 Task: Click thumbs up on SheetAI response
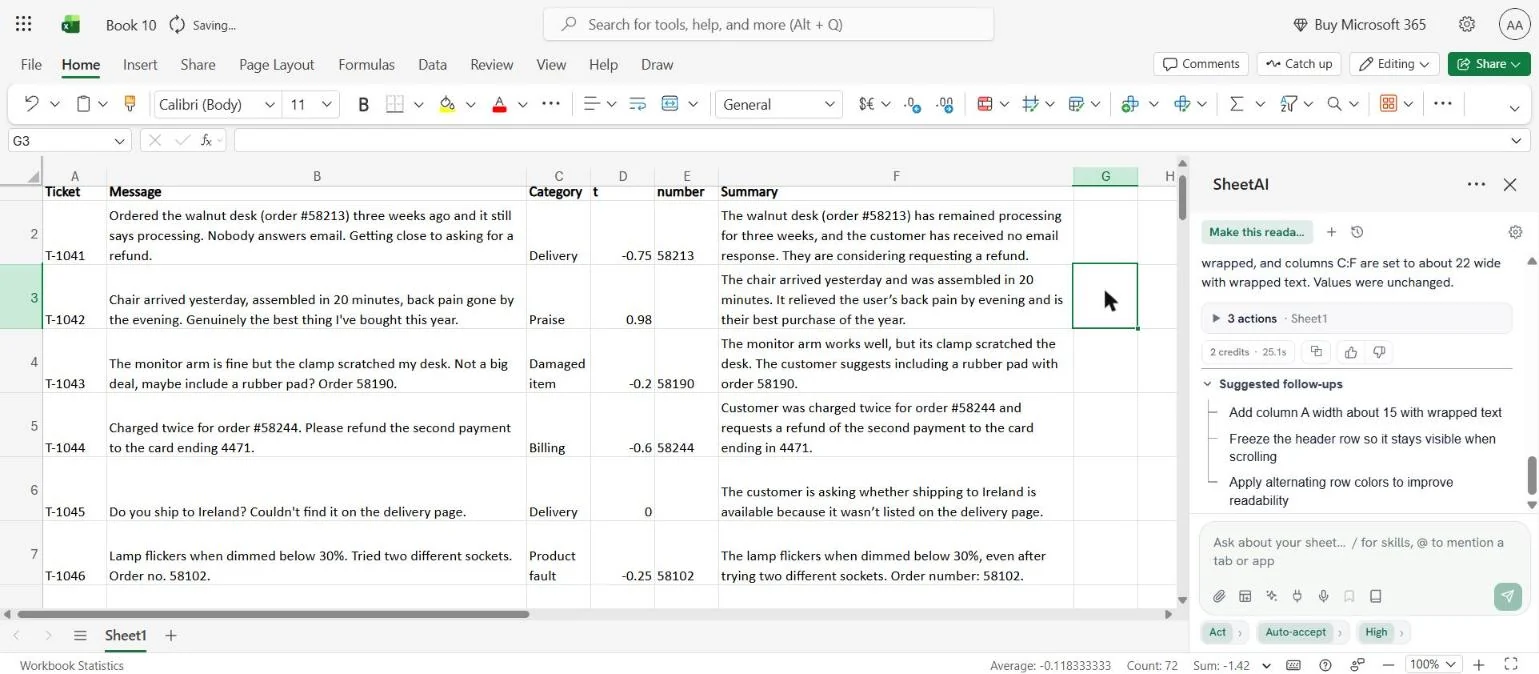coord(1351,352)
